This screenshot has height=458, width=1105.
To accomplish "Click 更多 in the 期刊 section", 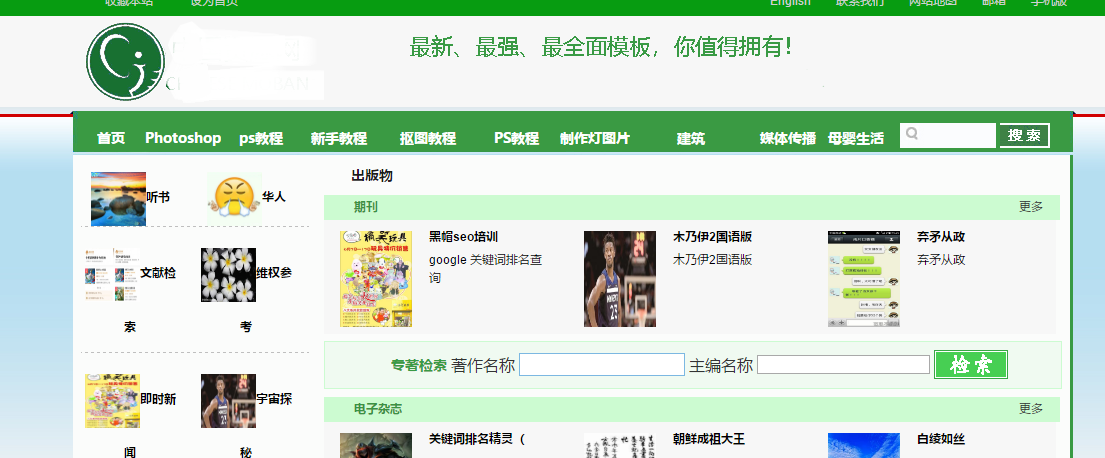I will pyautogui.click(x=1031, y=207).
